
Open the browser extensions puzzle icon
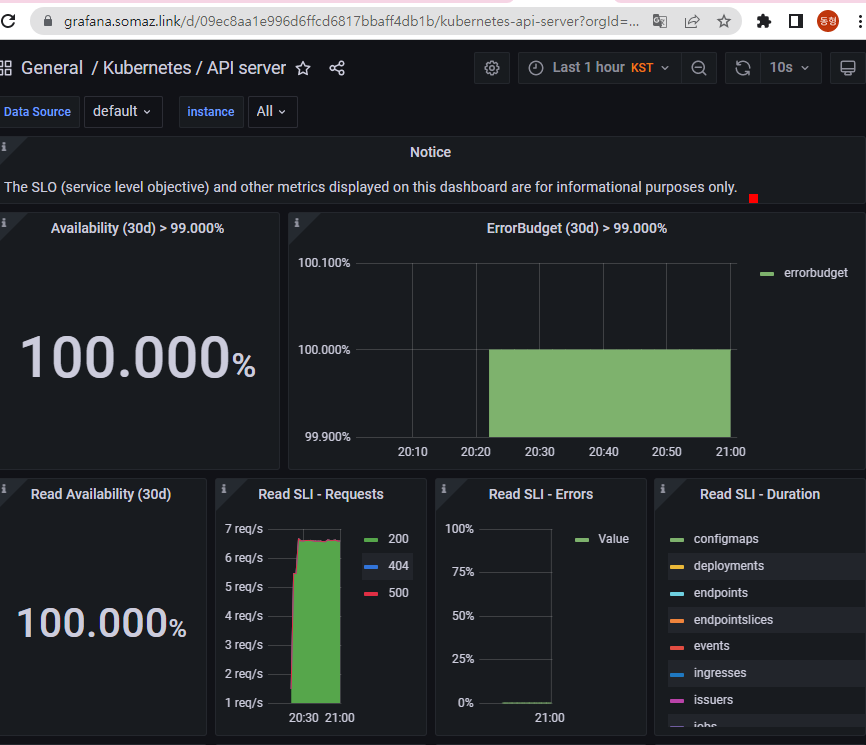tap(764, 22)
